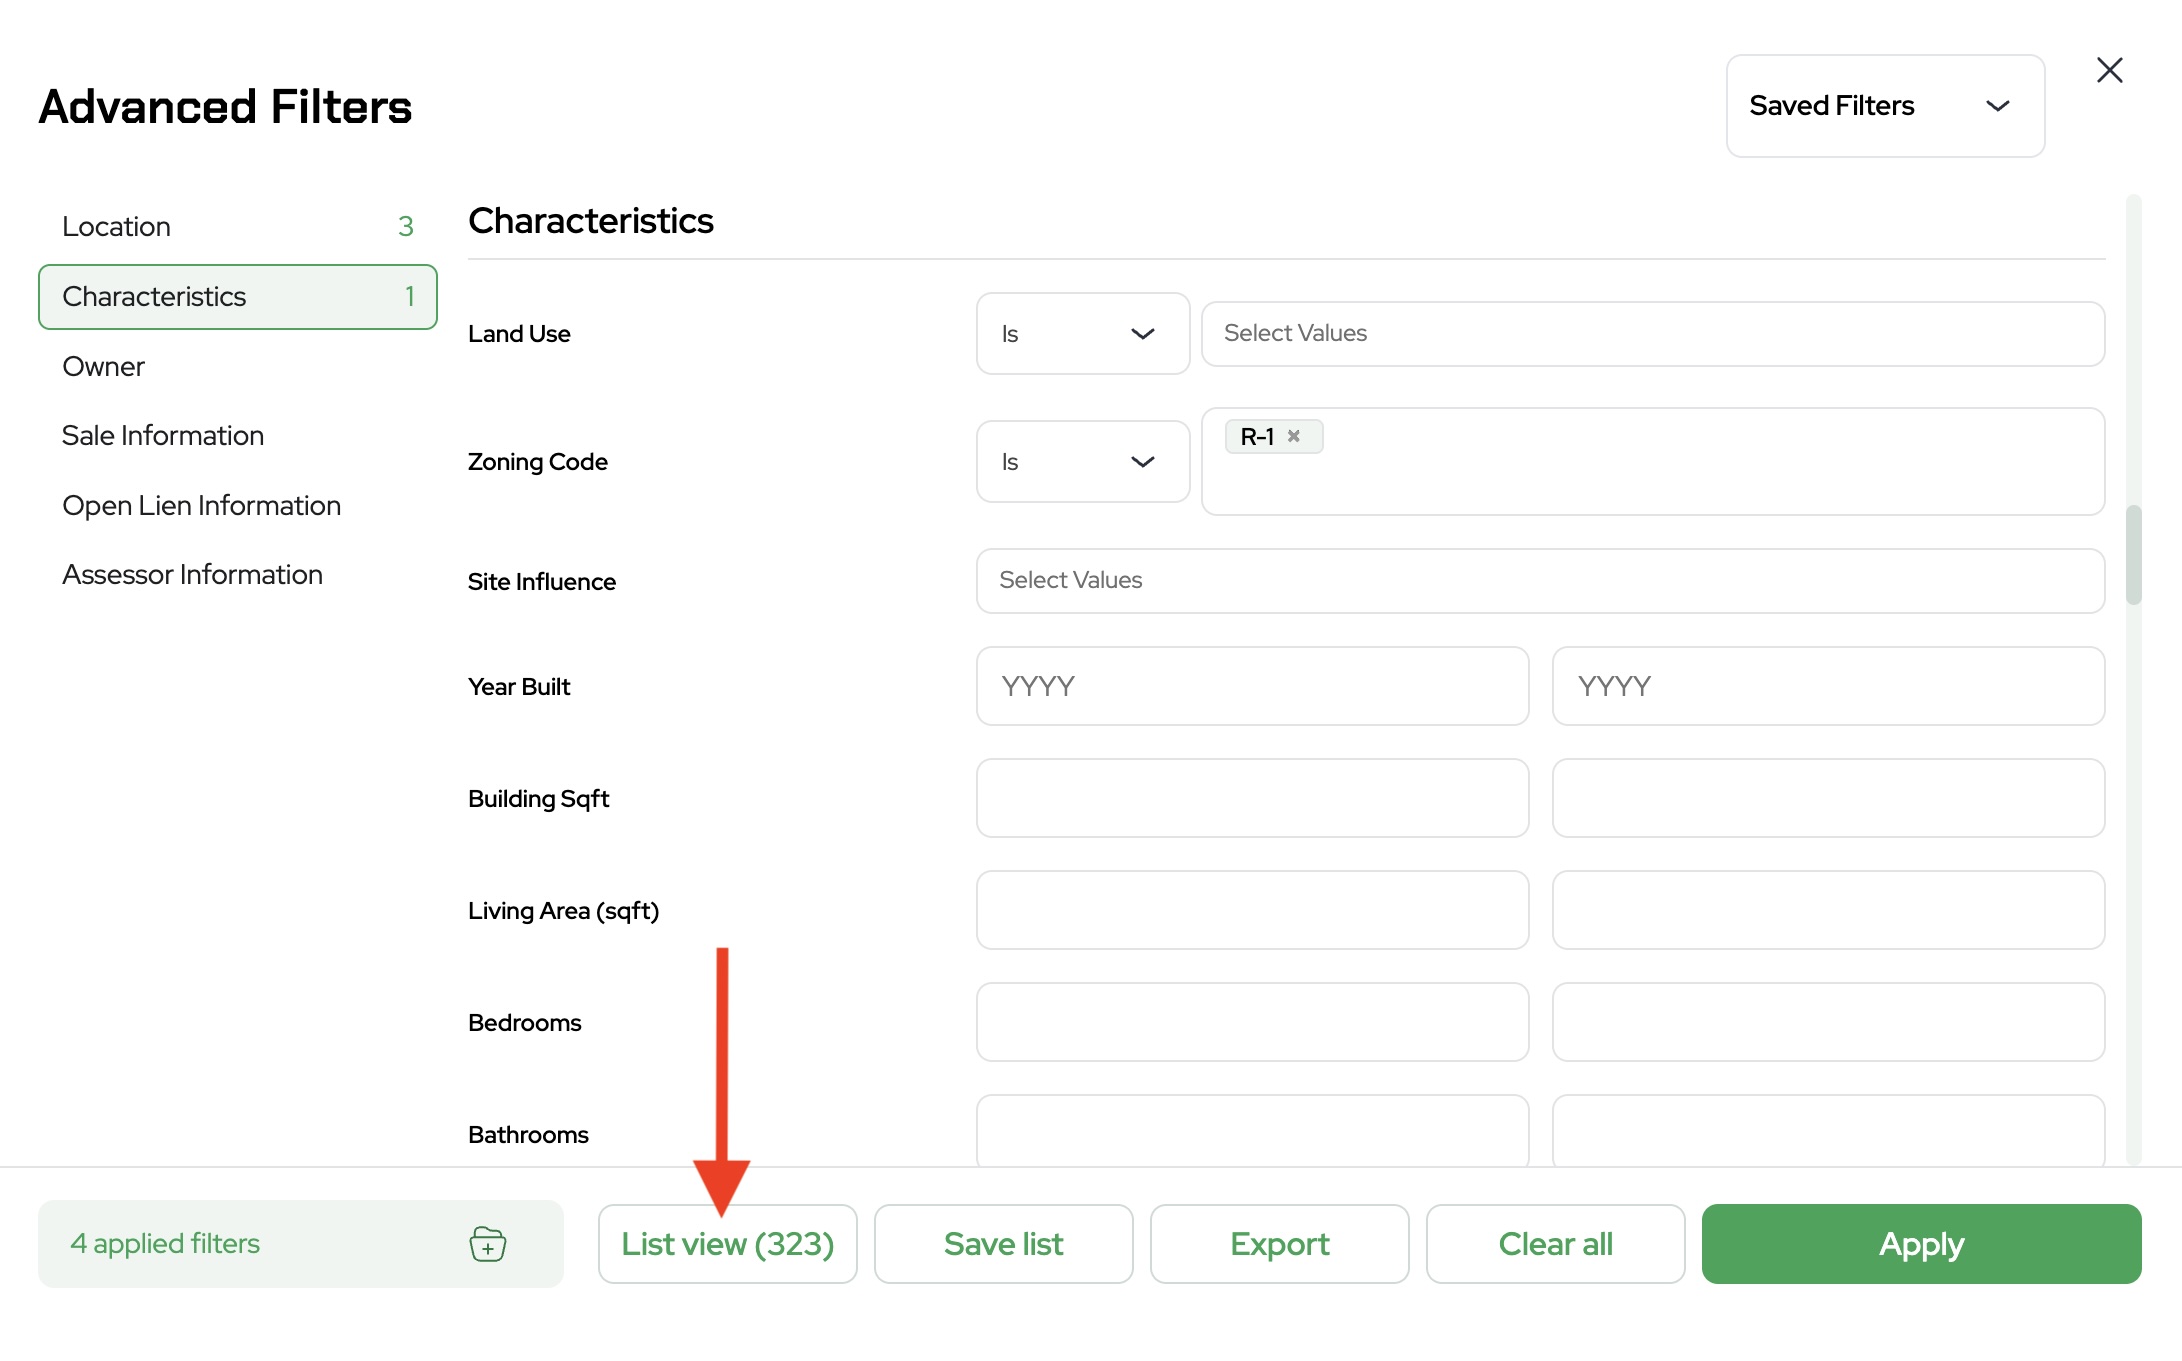Switch to the Owner filter section
The image size is (2182, 1361).
click(104, 367)
